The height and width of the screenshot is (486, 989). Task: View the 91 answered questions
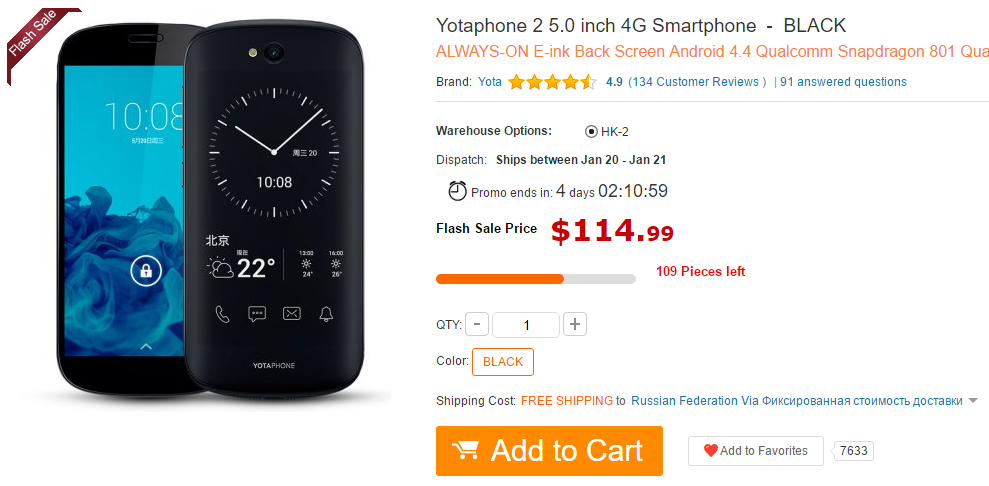coord(843,82)
